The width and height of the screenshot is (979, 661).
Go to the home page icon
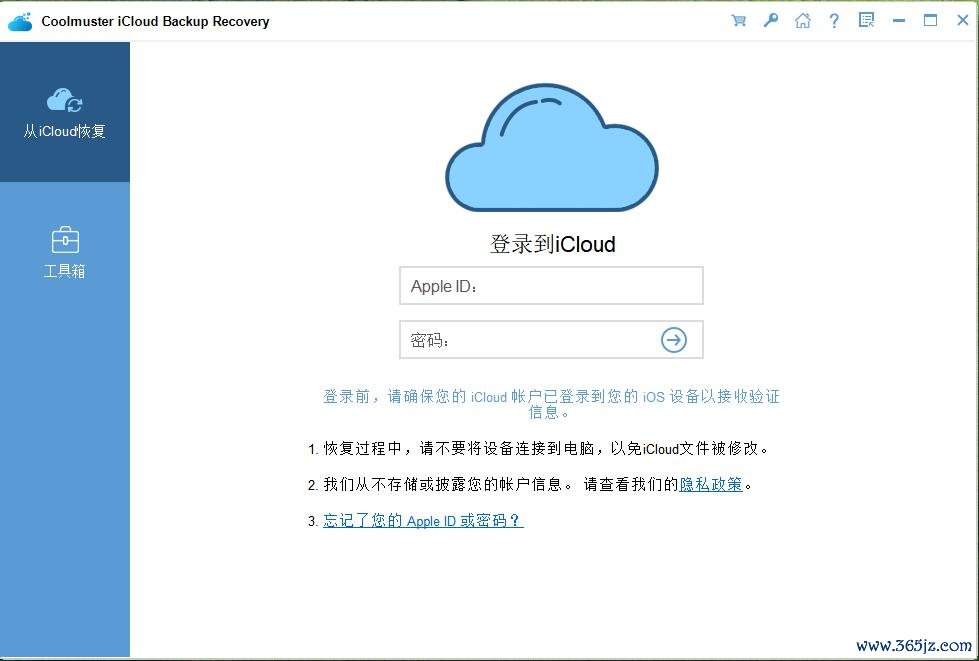(803, 21)
